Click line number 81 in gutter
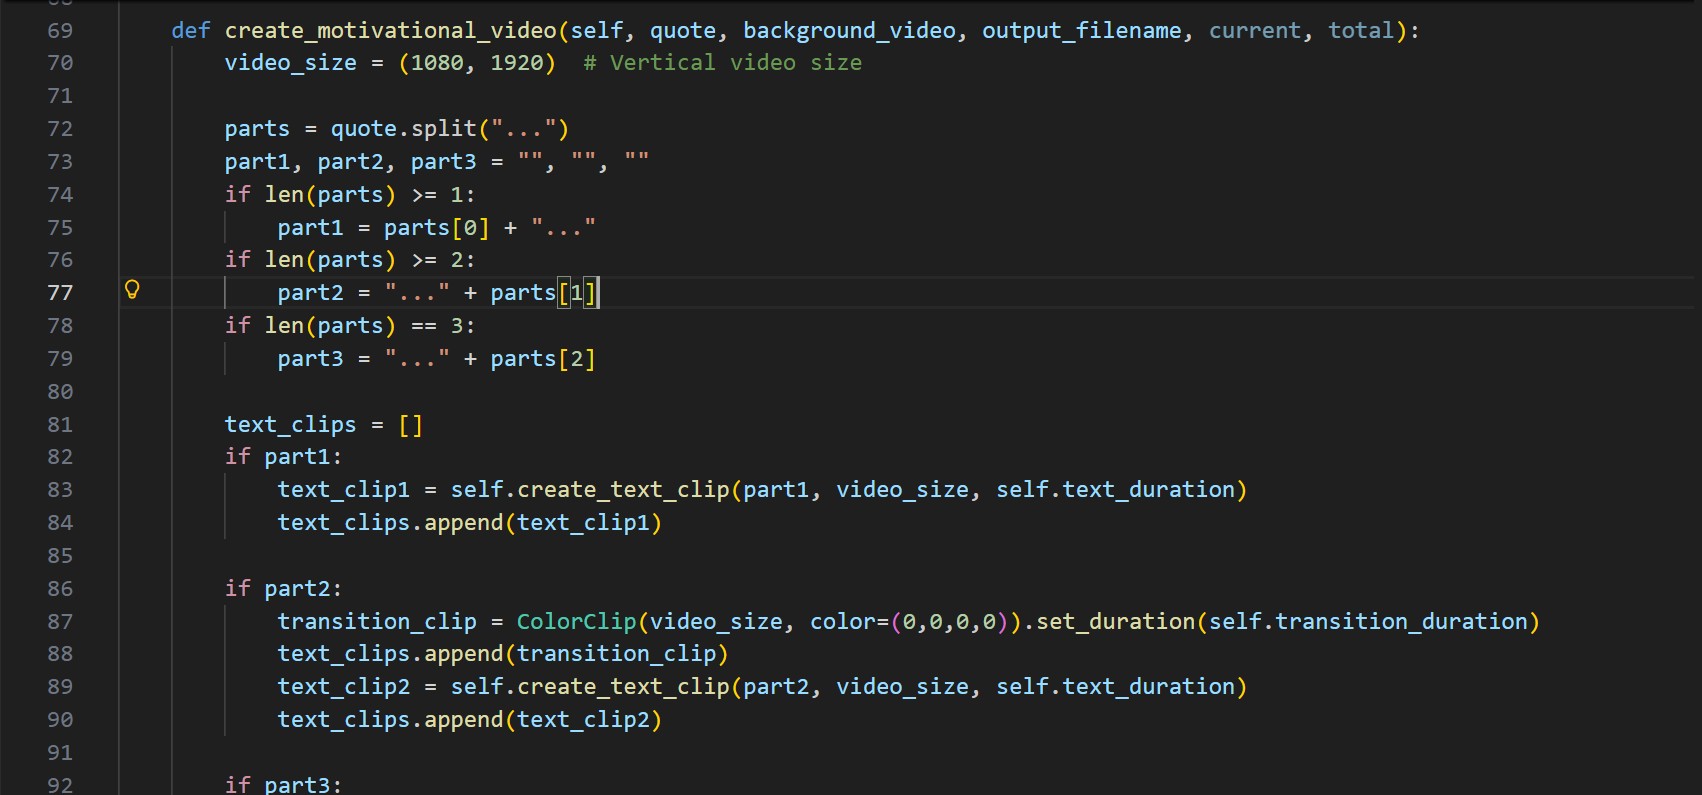Viewport: 1702px width, 795px height. 60,425
